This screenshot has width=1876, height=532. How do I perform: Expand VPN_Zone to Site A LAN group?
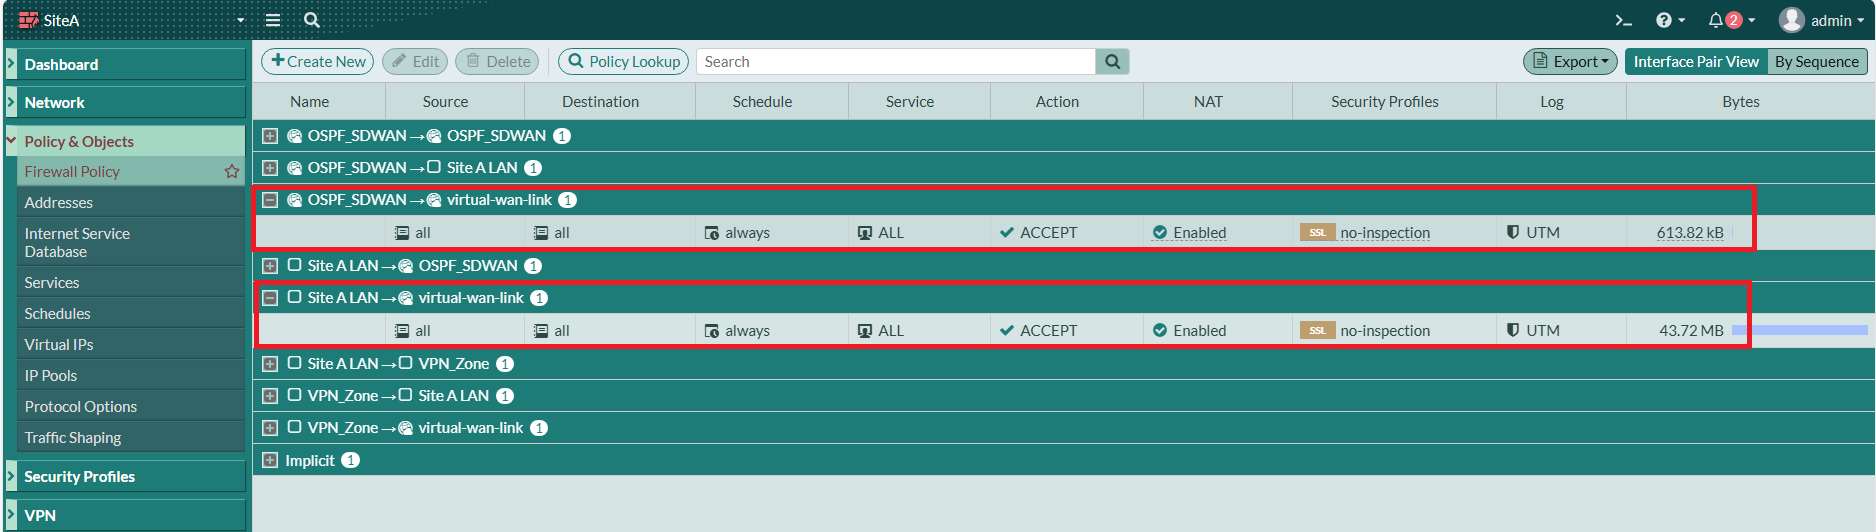(270, 396)
